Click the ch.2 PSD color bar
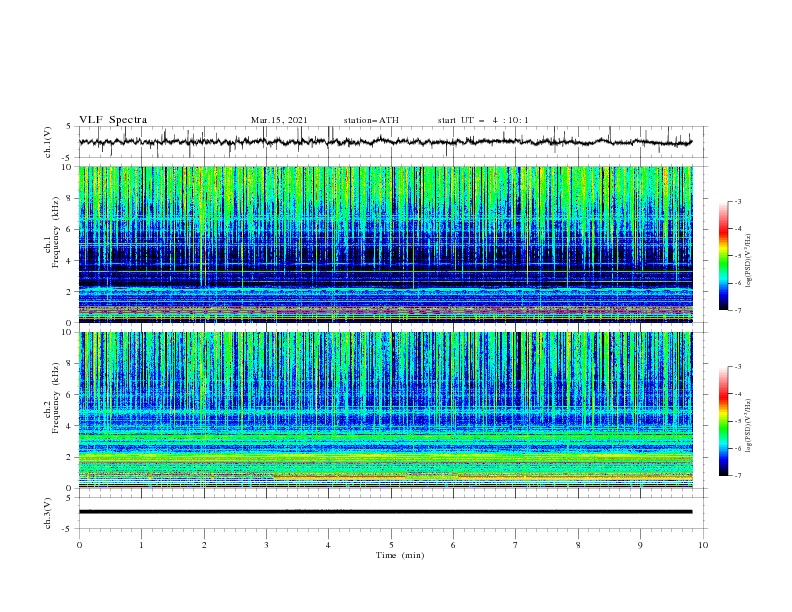The height and width of the screenshot is (612, 792). 723,421
